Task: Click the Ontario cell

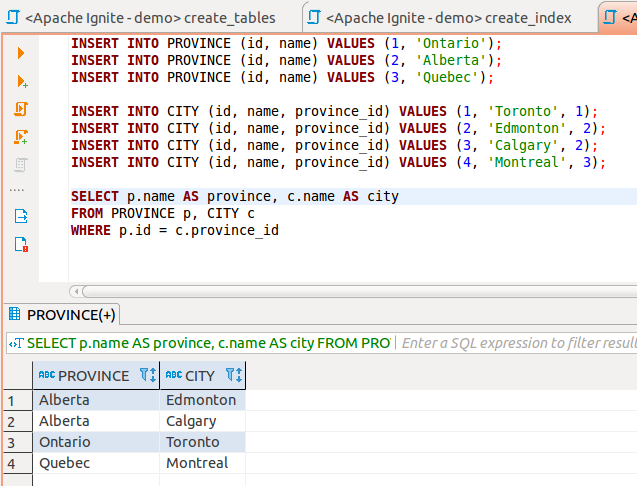Action: point(96,442)
